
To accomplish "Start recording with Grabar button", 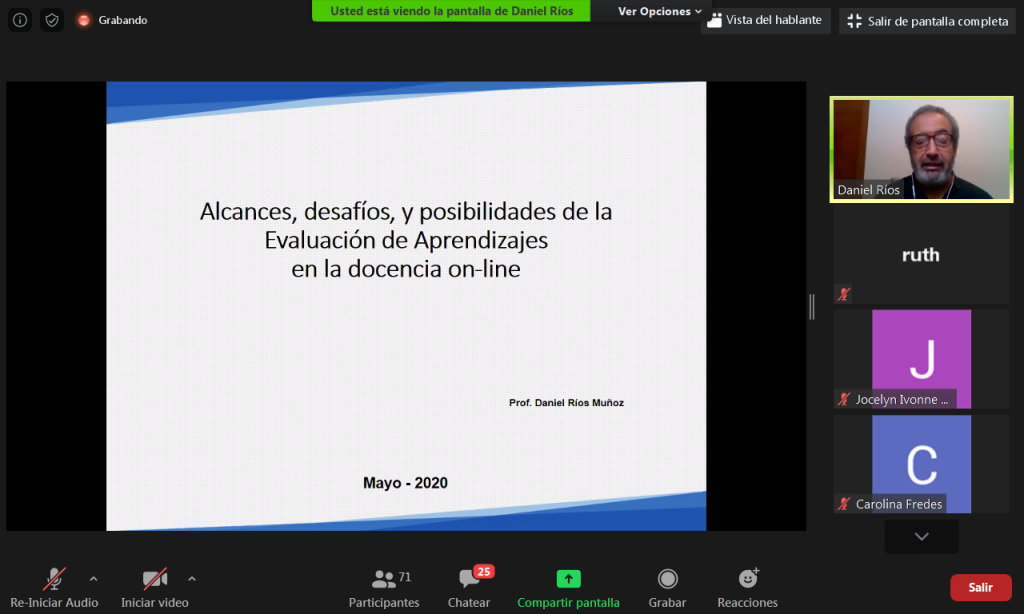I will (667, 587).
